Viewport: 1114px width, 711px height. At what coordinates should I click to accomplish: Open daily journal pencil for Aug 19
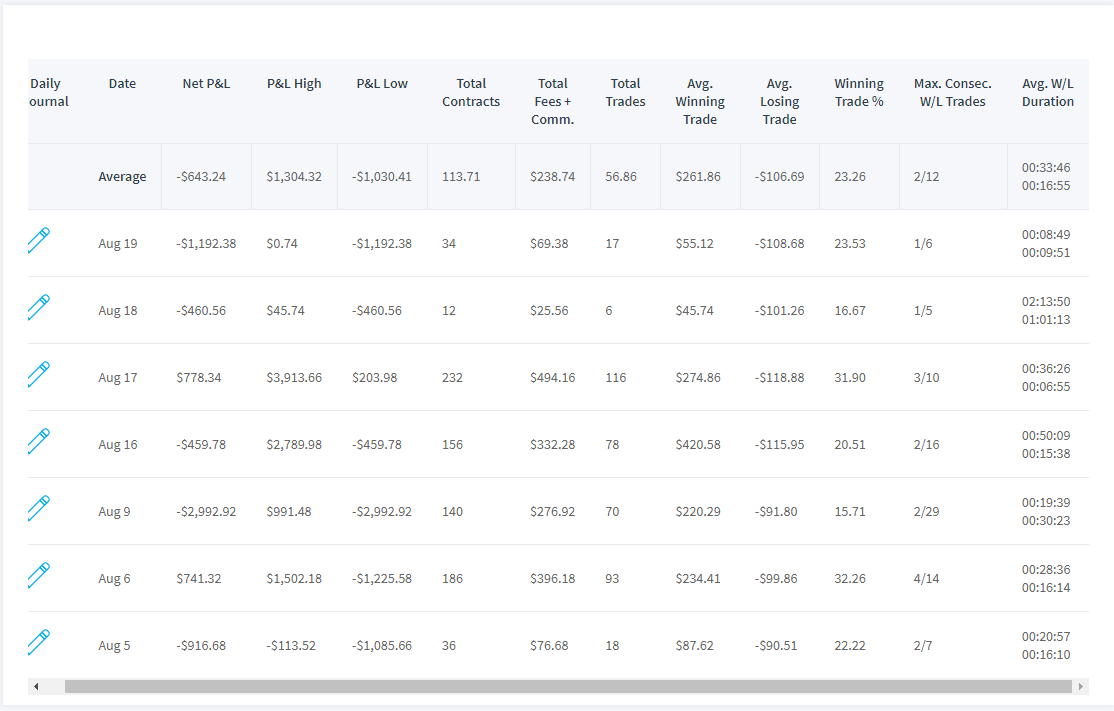point(39,240)
